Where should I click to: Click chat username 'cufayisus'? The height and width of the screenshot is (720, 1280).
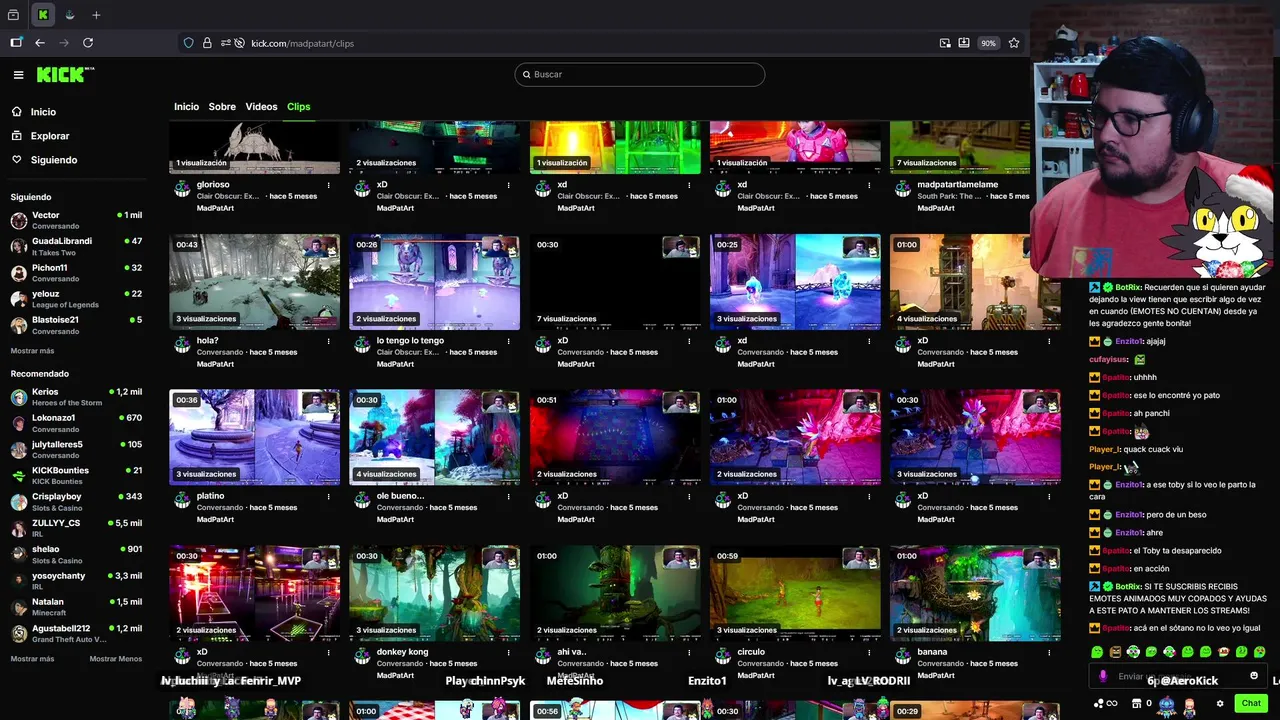[x=1109, y=359]
